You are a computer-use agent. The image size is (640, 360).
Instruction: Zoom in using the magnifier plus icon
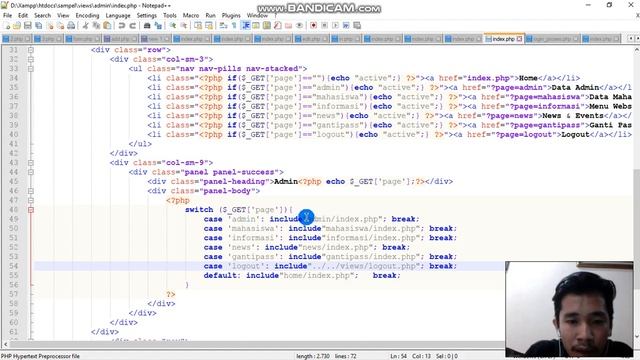173,25
